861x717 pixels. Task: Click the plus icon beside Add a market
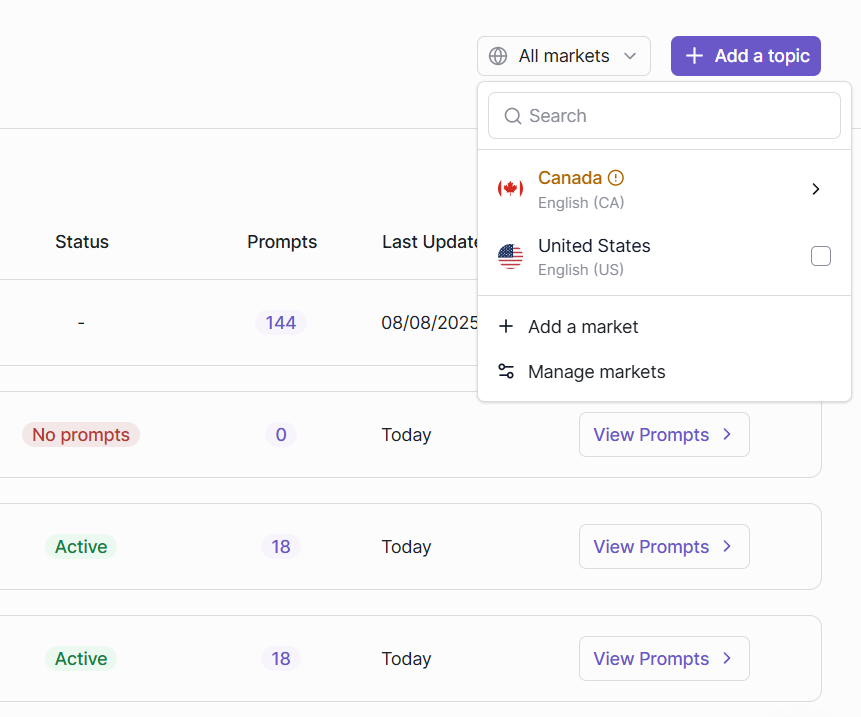coord(506,326)
